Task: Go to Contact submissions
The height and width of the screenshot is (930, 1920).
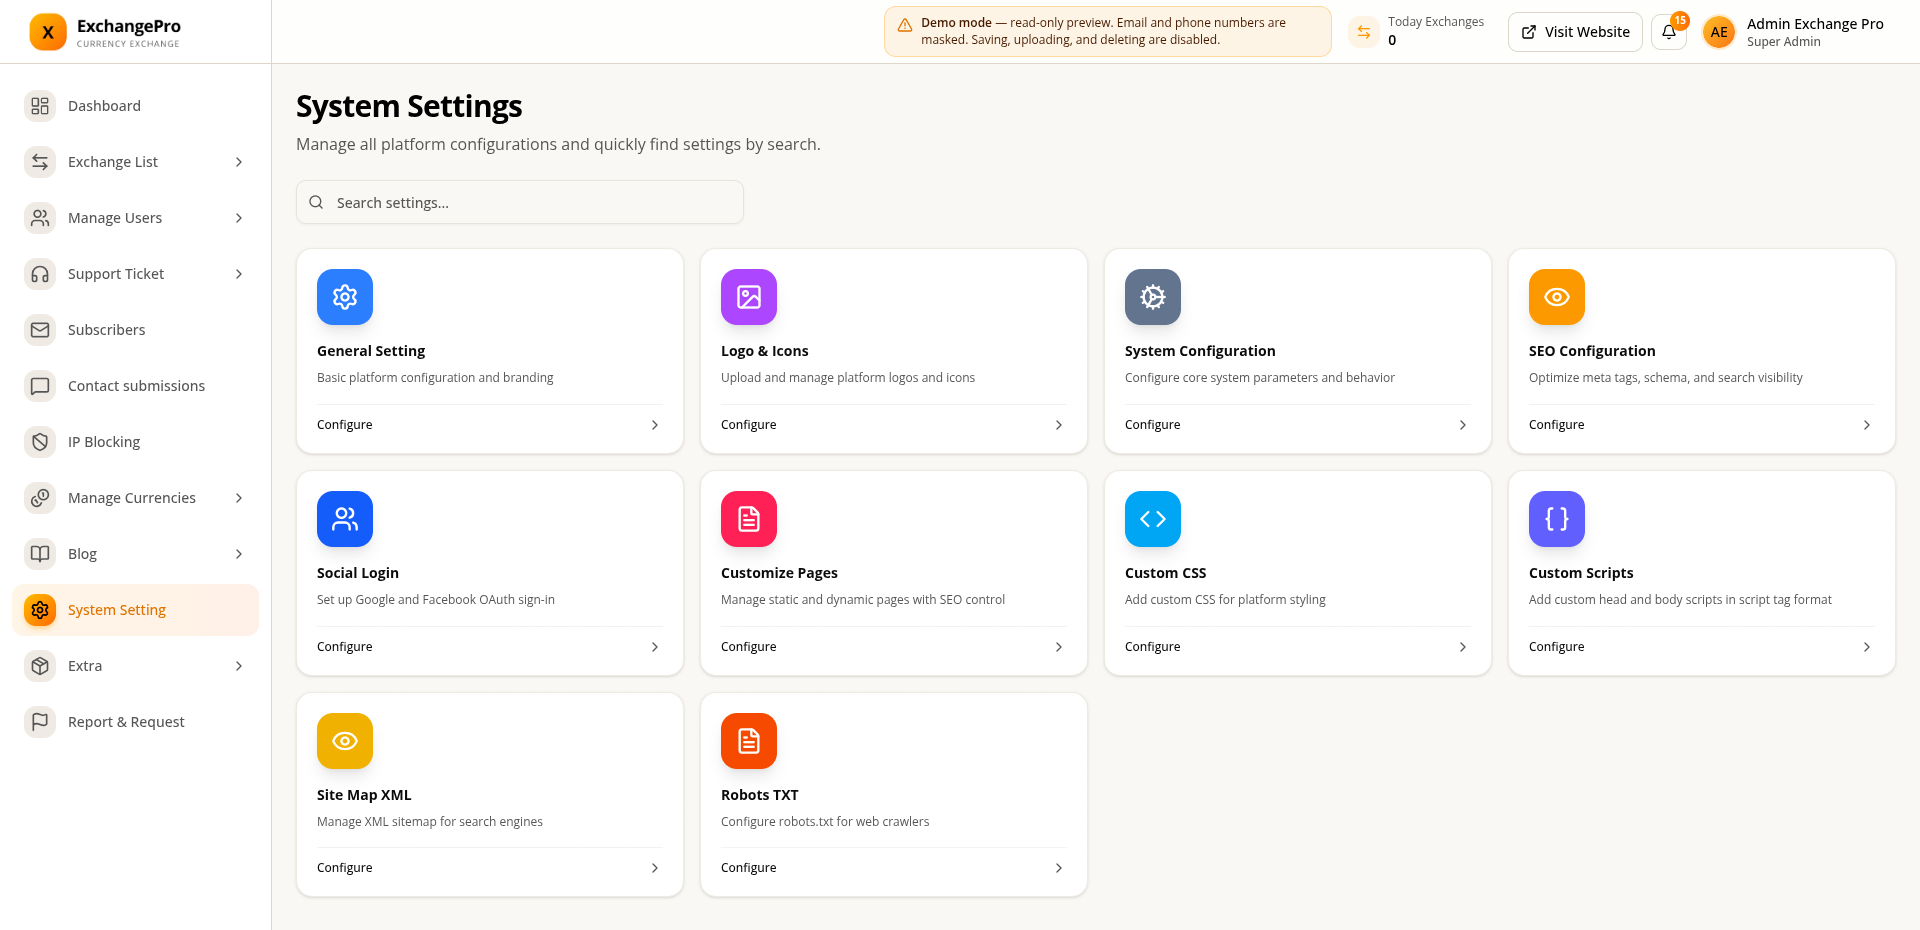Action: tap(135, 386)
